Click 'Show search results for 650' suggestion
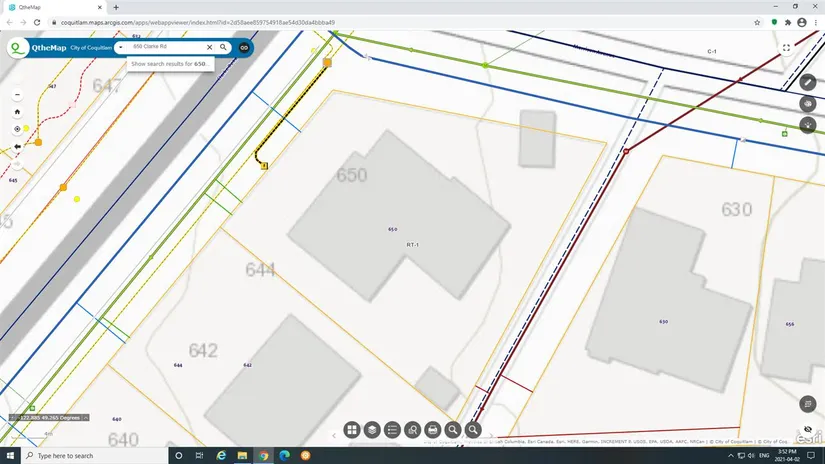Viewport: 825px width, 464px height. [169, 63]
